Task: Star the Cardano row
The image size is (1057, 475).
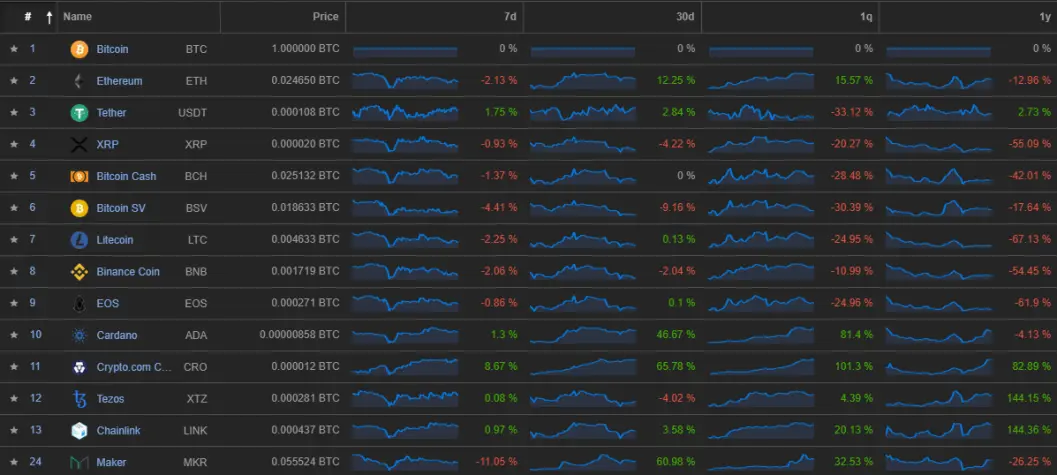Action: (13, 334)
